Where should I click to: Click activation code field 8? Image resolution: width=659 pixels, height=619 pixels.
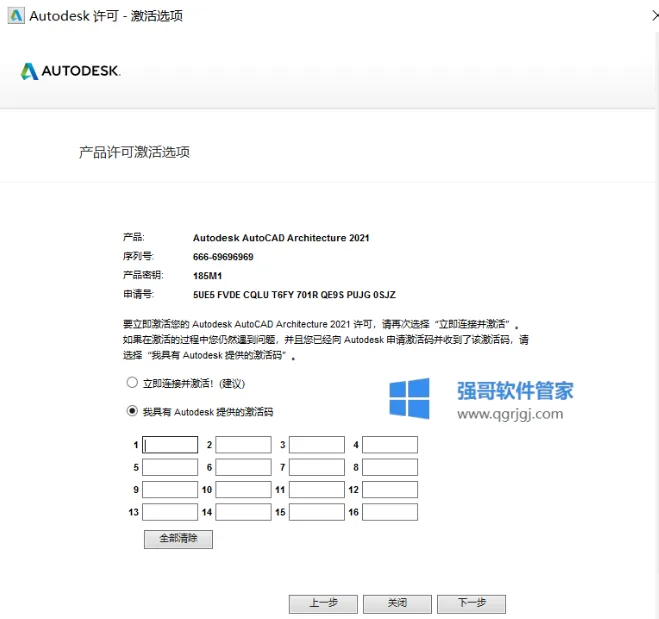point(390,467)
